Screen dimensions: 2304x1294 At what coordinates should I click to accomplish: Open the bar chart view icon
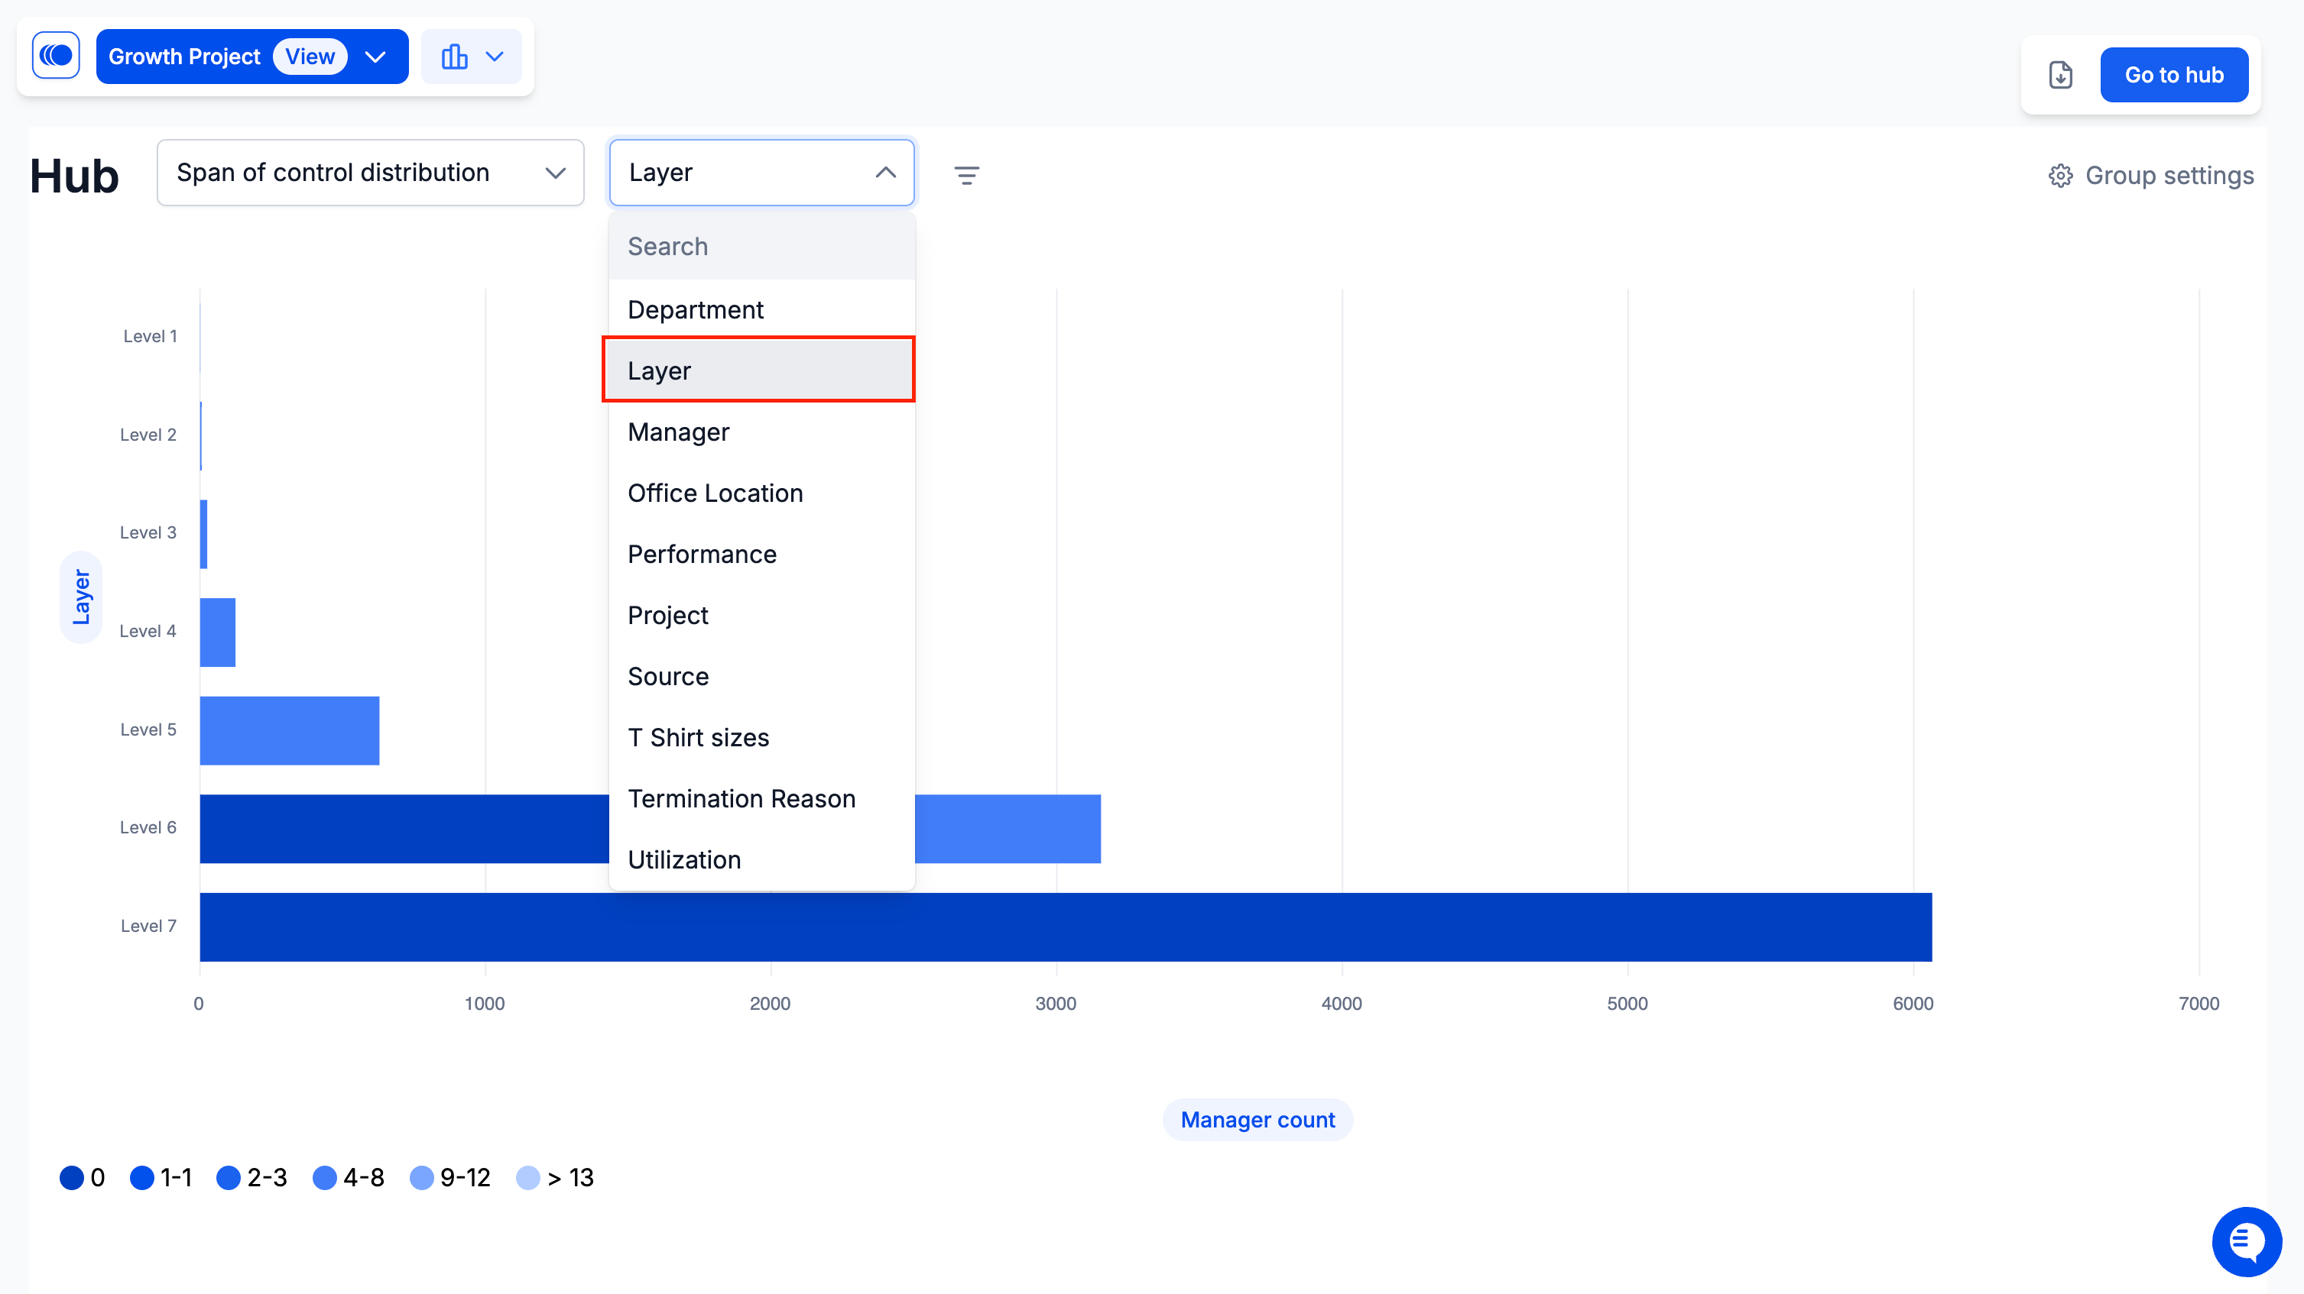click(454, 57)
